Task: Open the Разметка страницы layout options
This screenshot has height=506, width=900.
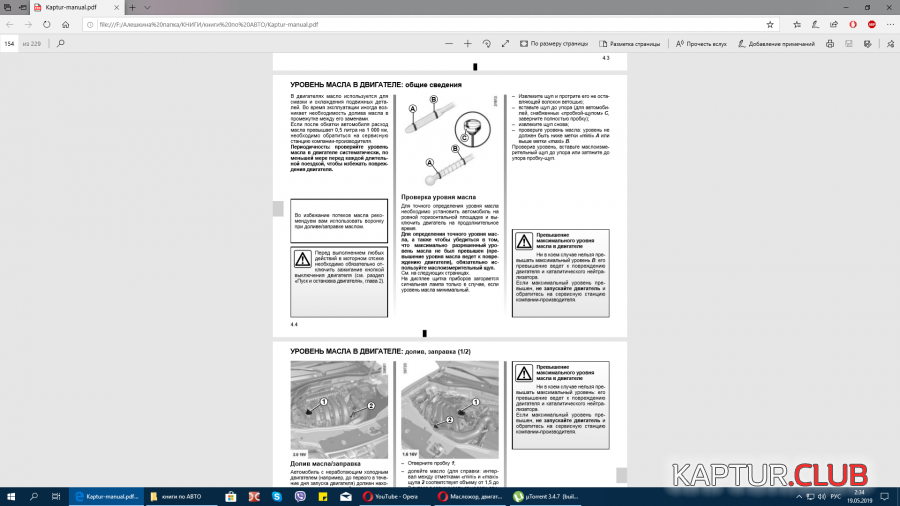Action: click(x=630, y=44)
